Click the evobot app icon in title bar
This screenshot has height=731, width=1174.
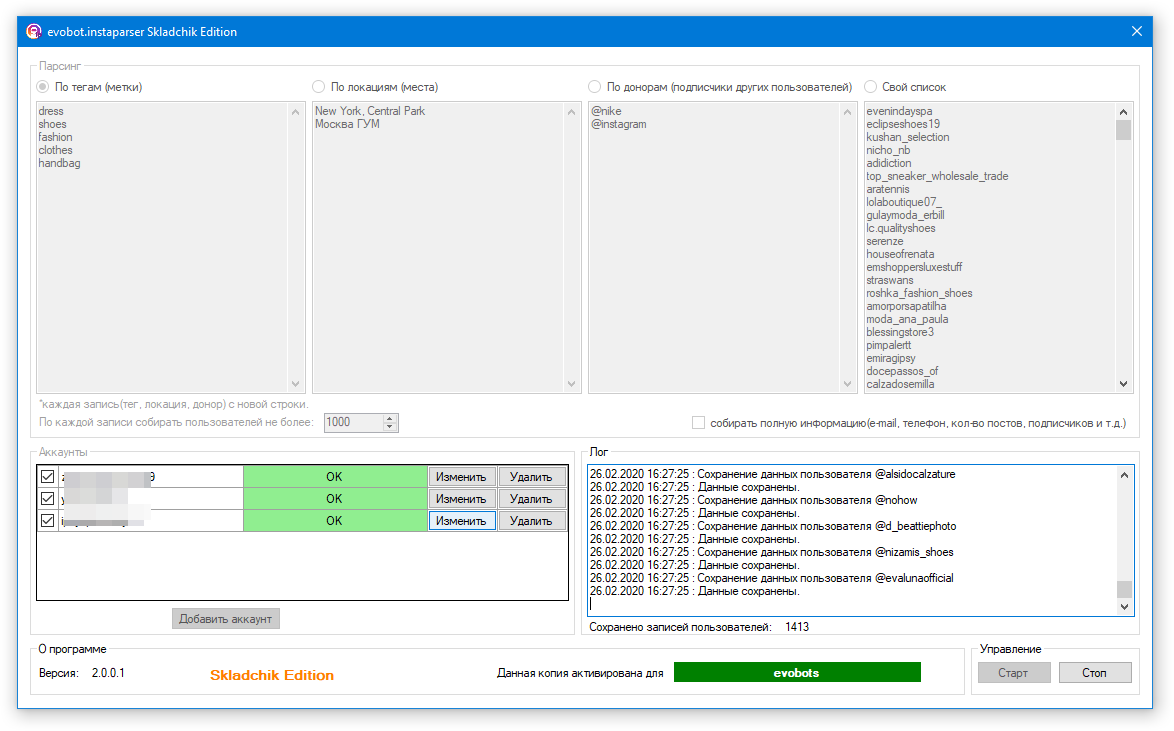point(33,31)
